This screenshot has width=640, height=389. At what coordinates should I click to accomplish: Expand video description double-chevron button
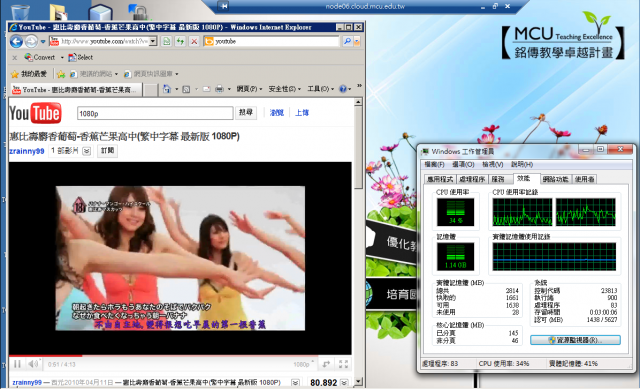[x=295, y=383]
